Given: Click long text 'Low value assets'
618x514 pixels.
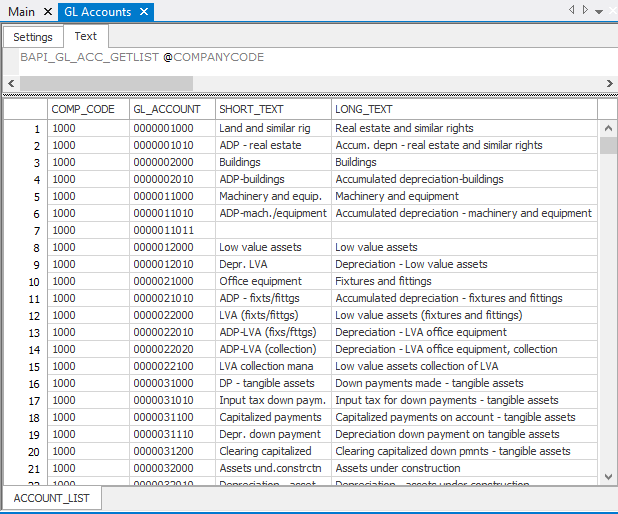Looking at the screenshot, I should pyautogui.click(x=464, y=247).
